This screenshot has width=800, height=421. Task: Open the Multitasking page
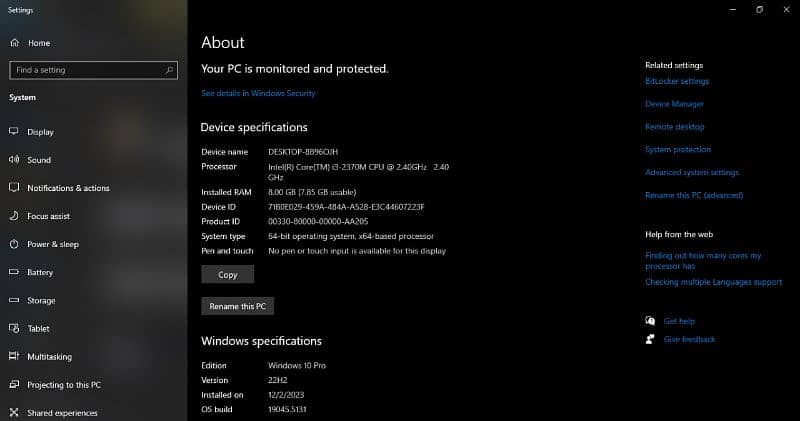49,356
